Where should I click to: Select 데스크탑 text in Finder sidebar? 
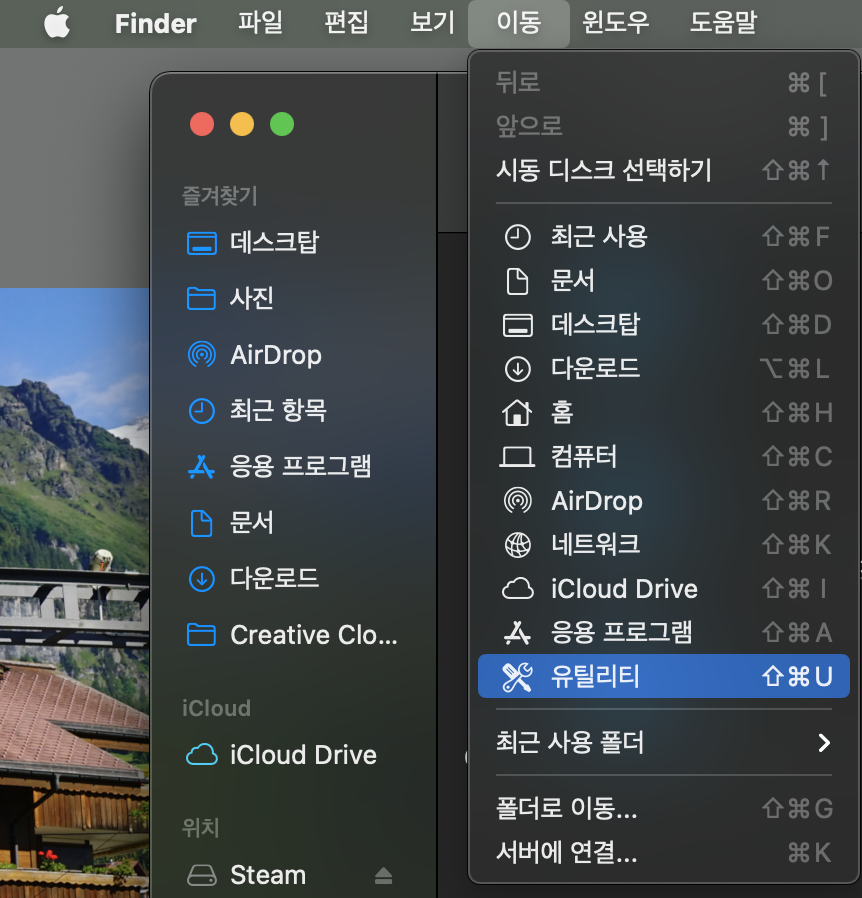(x=274, y=243)
